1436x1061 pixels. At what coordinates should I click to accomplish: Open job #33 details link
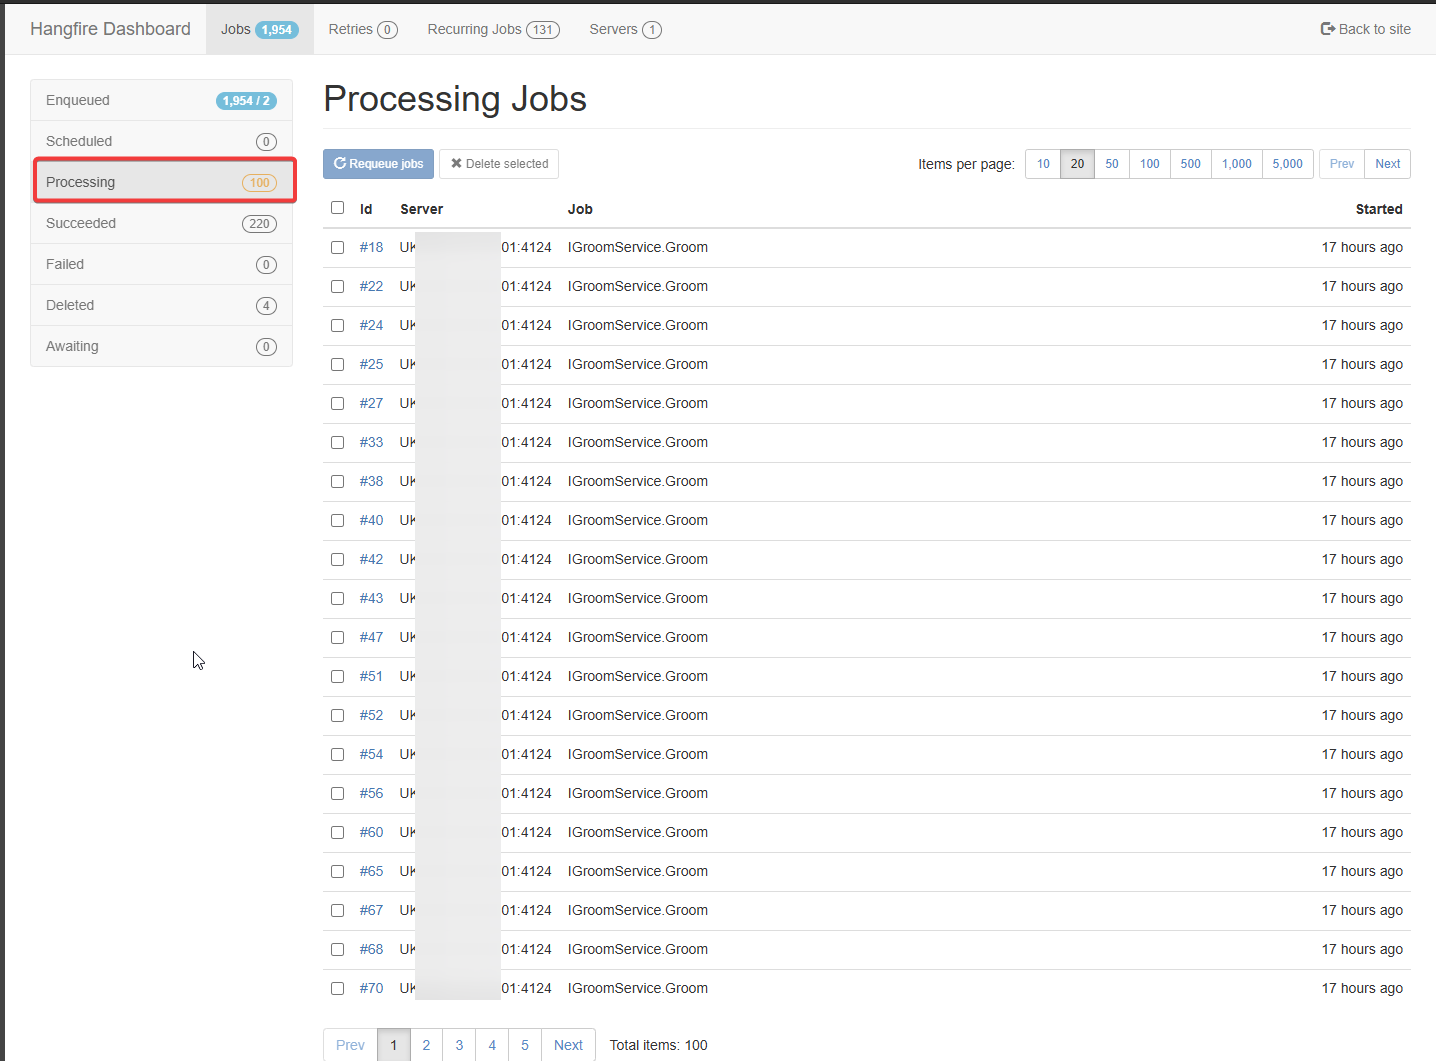[371, 442]
